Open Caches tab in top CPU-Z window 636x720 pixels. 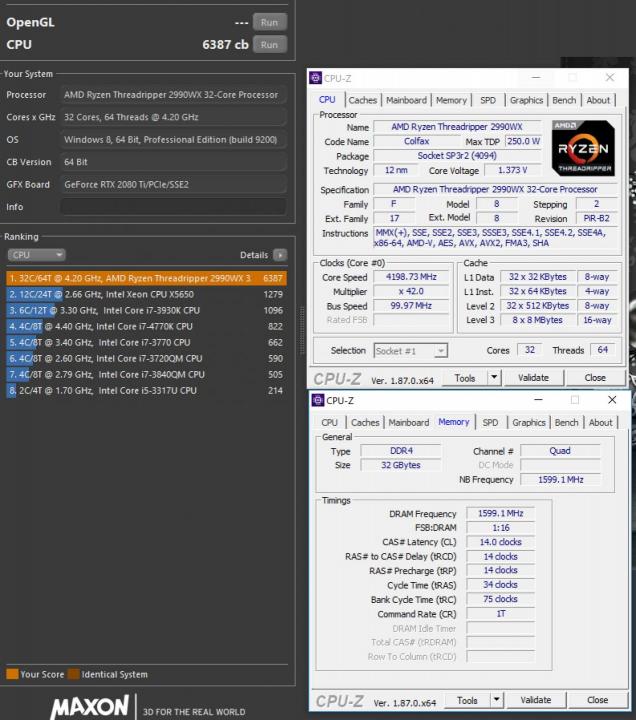362,100
